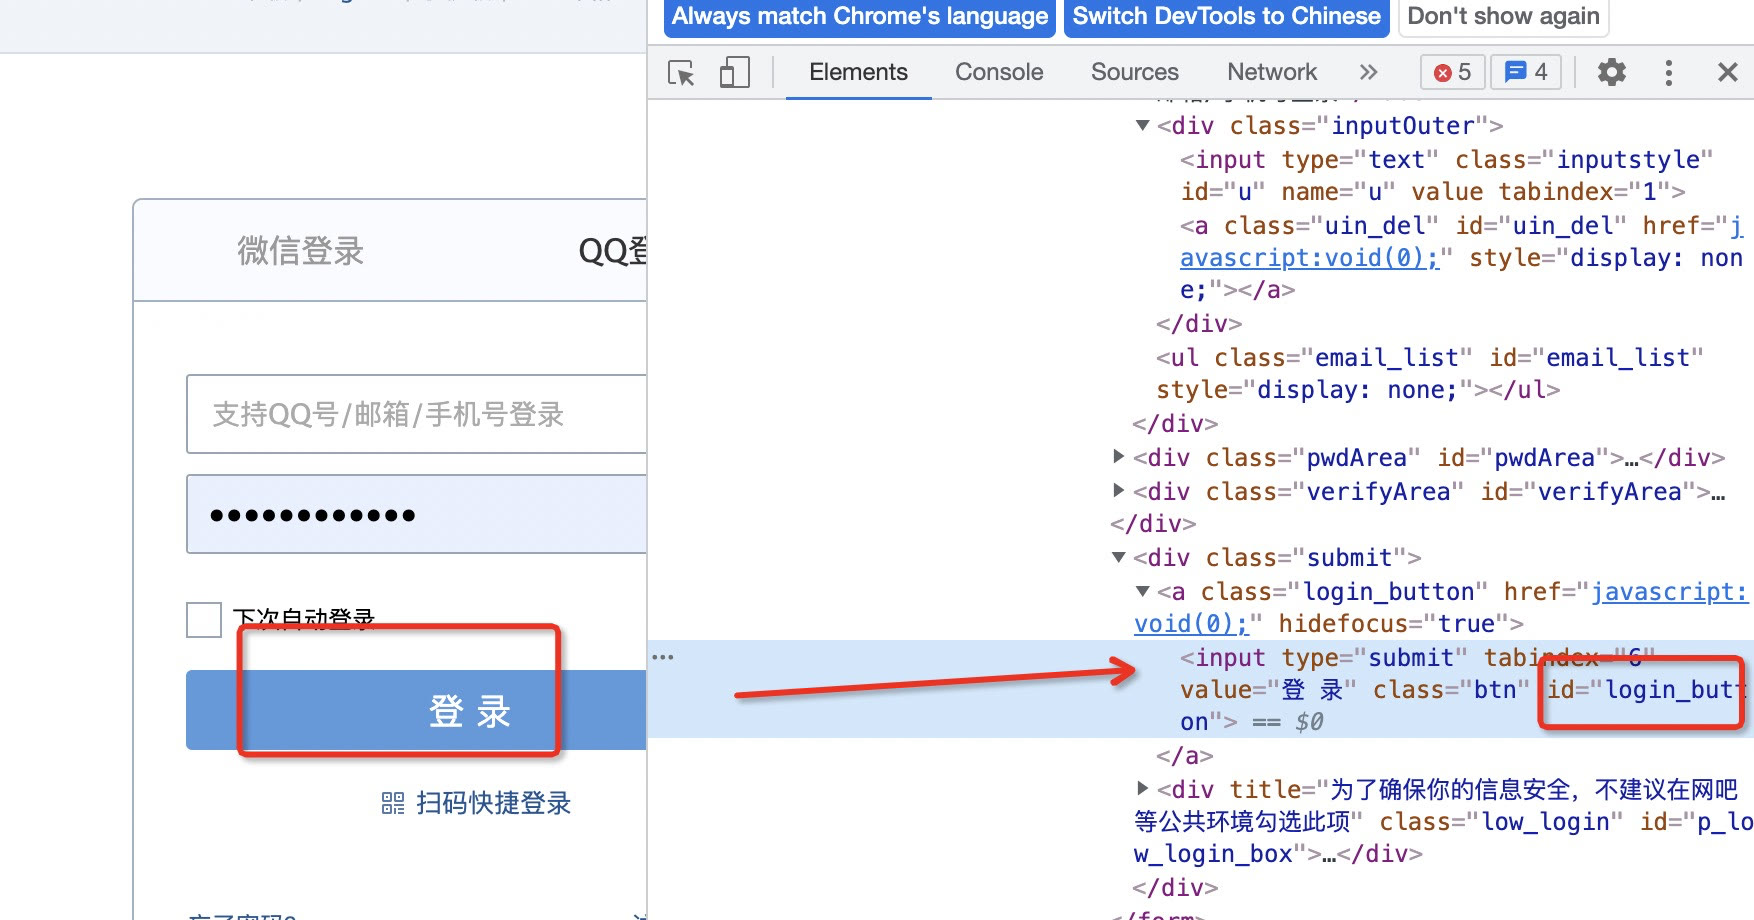
Task: Focus the password field with dots
Action: tap(416, 514)
